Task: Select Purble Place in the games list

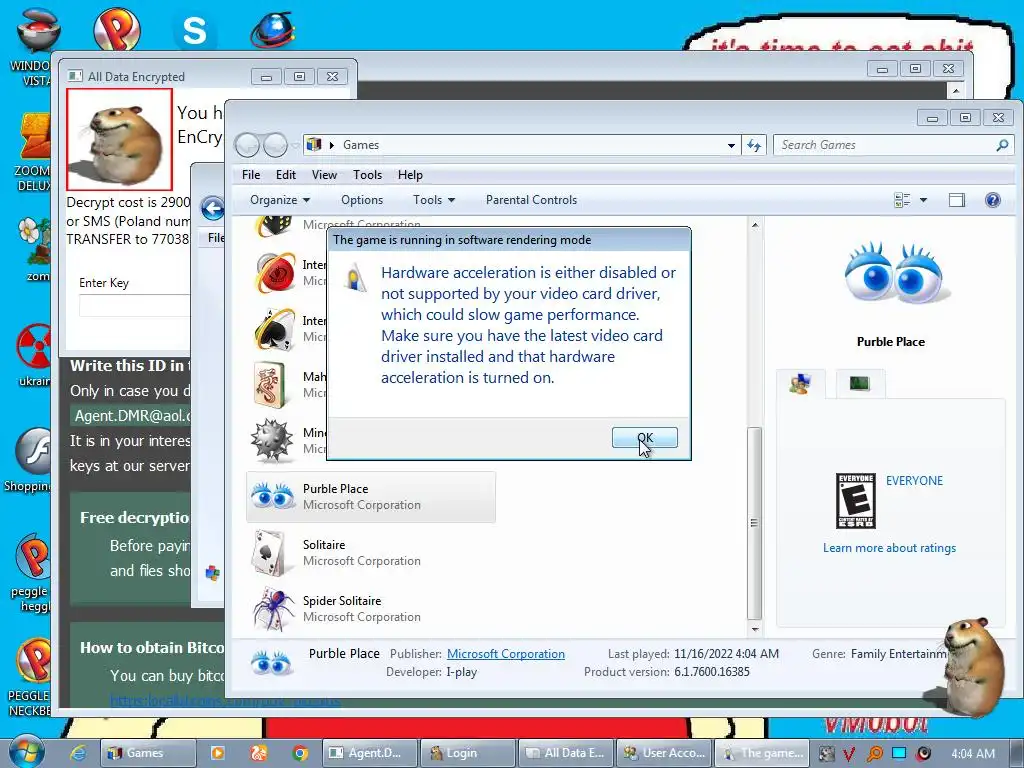Action: click(x=370, y=497)
